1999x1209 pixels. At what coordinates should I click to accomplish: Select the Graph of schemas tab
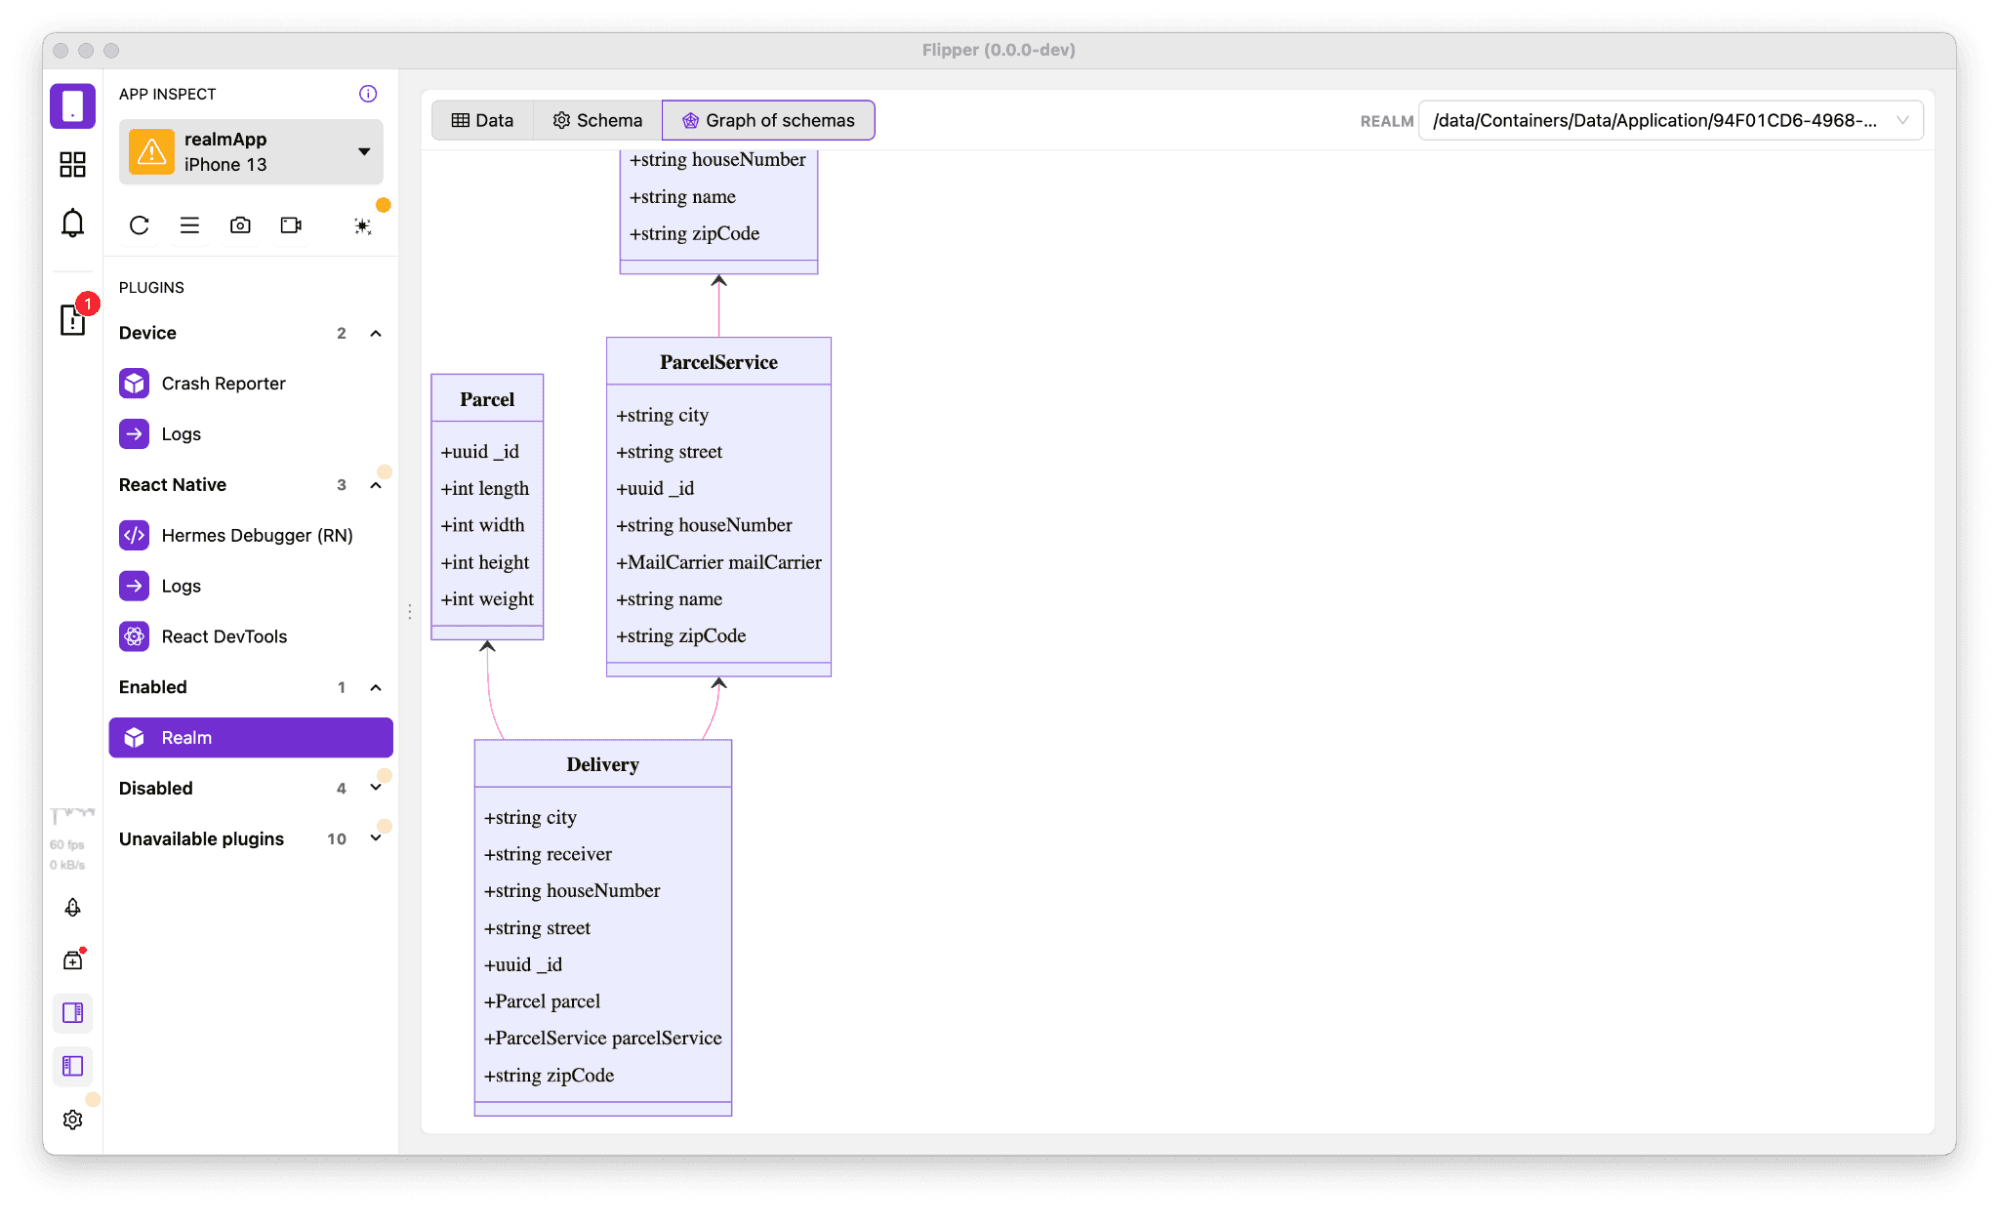(768, 120)
